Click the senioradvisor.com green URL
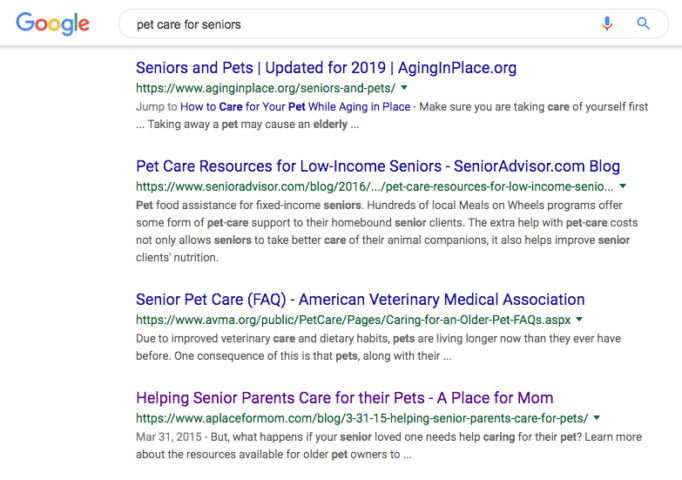The height and width of the screenshot is (480, 682). (x=375, y=187)
